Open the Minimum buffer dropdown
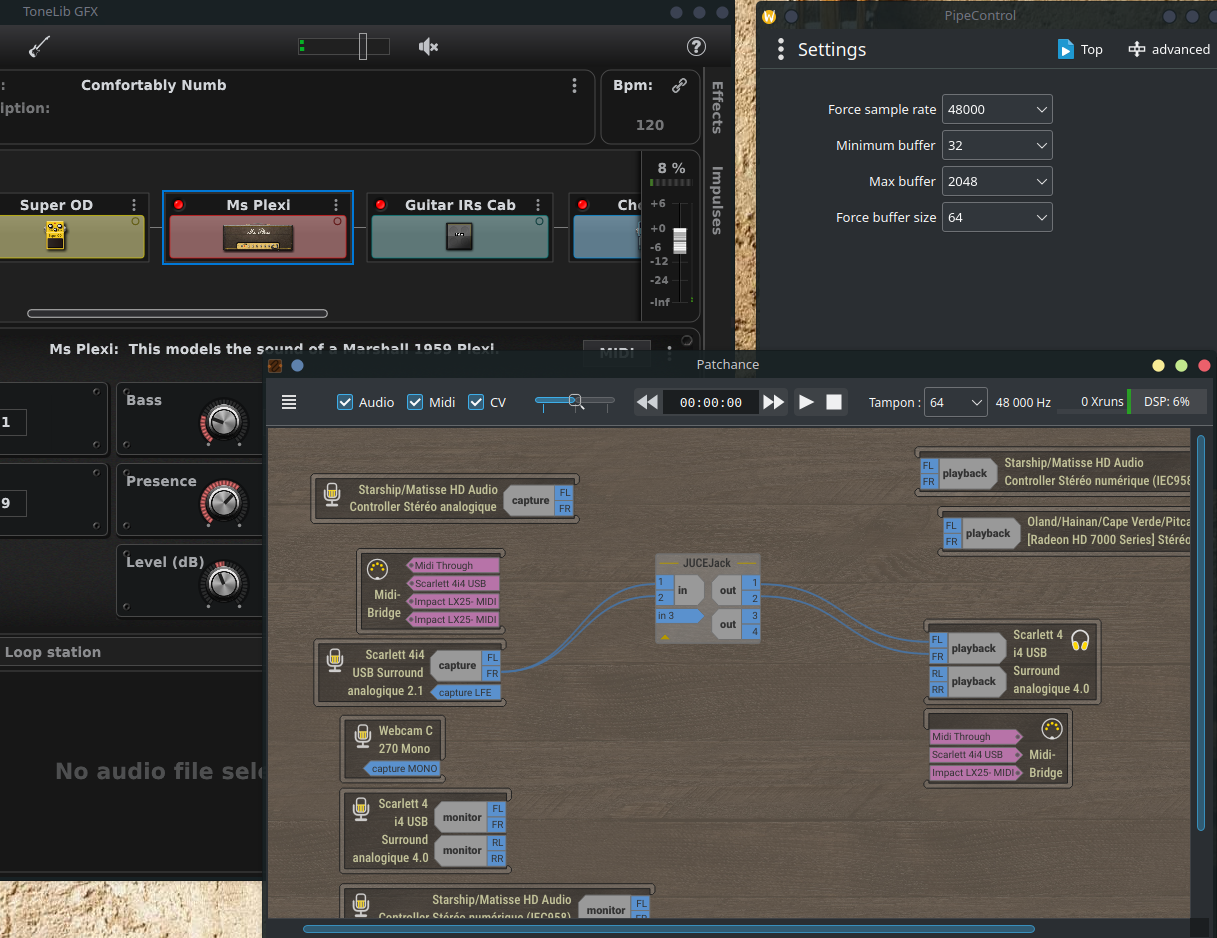 [997, 145]
